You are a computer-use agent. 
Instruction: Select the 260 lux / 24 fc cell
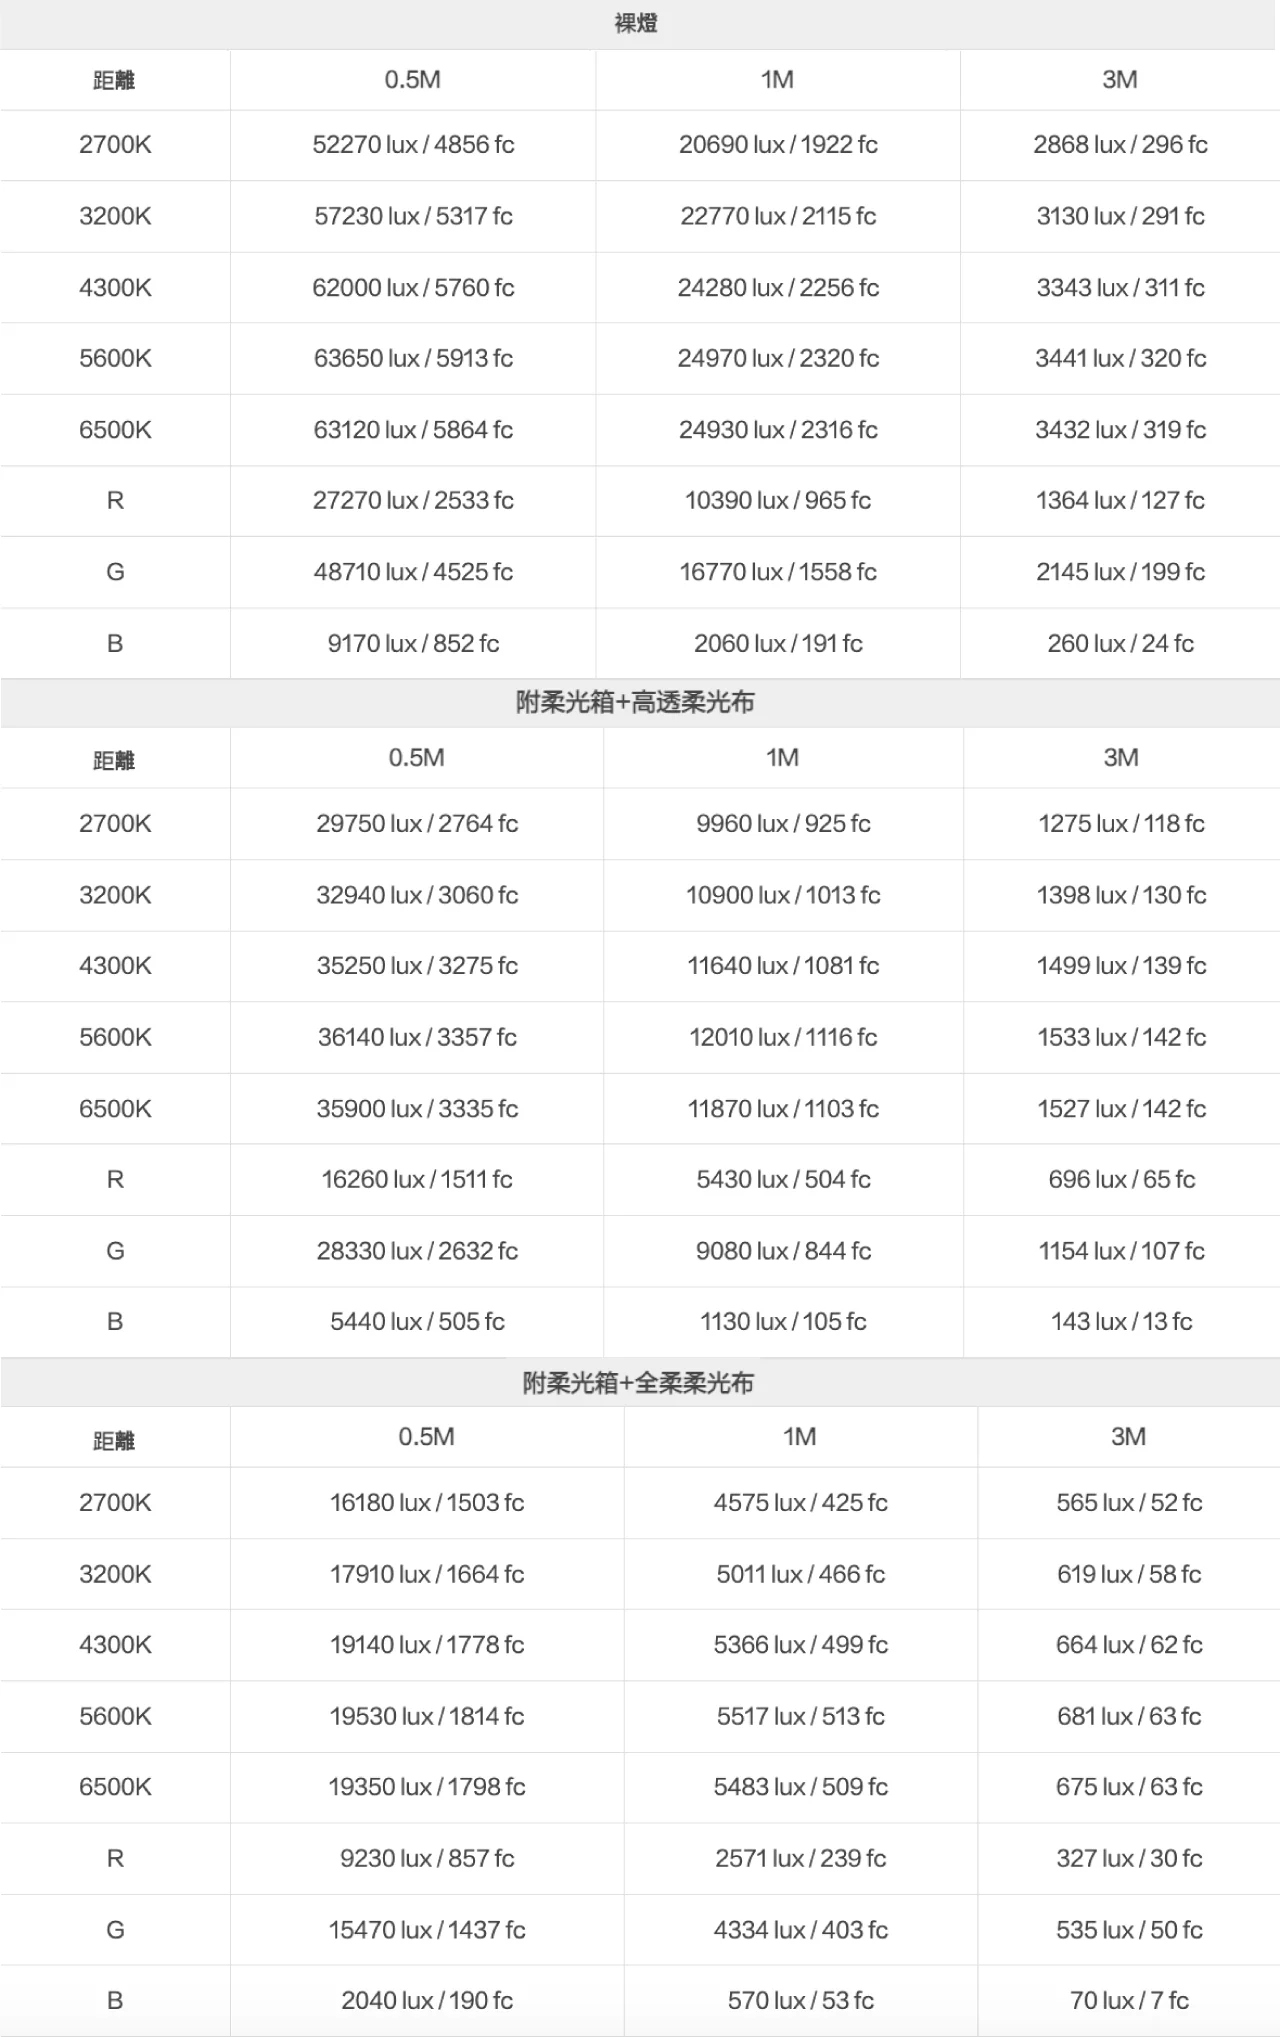(1120, 643)
